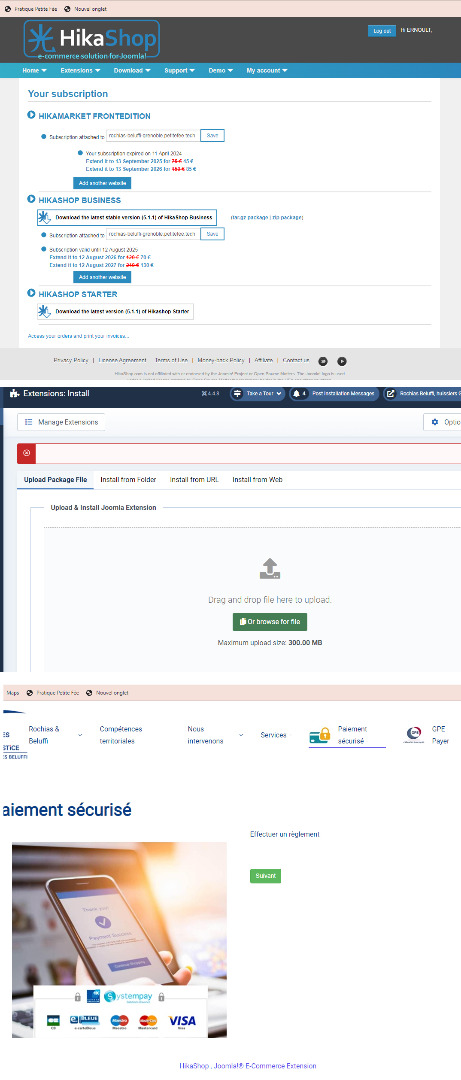The height and width of the screenshot is (1080, 461).
Task: Click the green Suivant button
Action: 265,876
